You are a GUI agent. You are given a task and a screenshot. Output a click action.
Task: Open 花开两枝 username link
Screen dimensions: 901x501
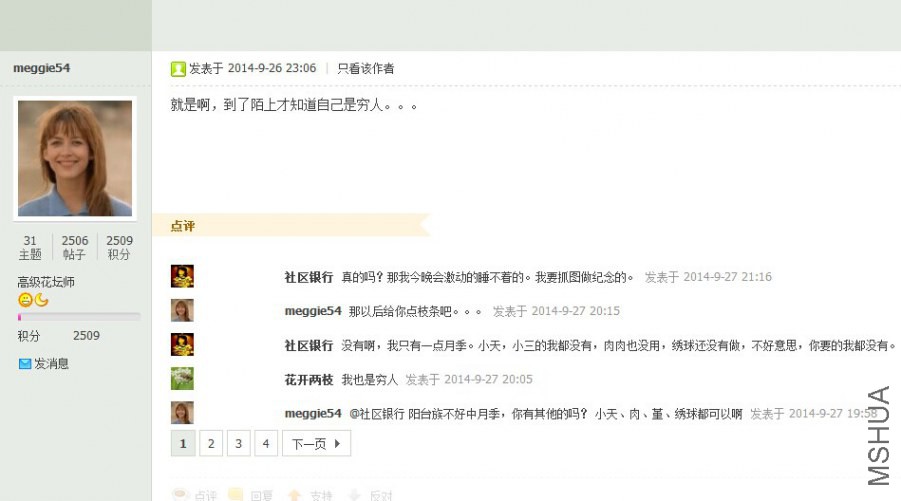coord(309,380)
